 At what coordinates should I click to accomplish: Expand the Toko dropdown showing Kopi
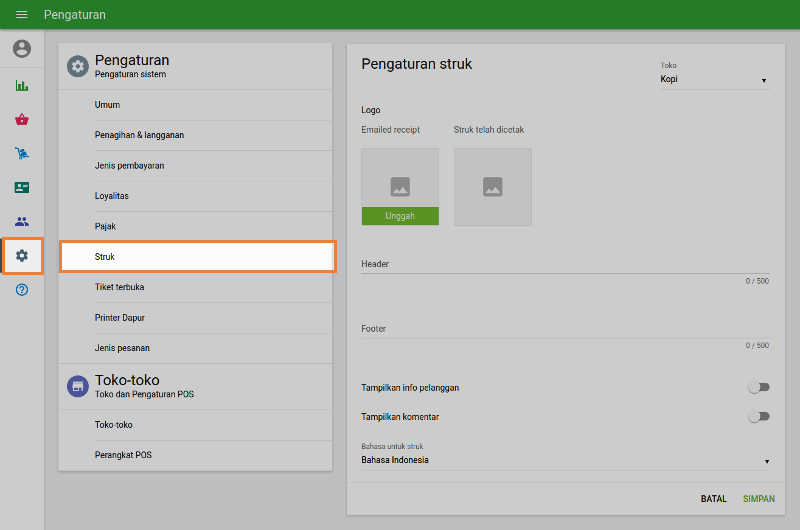[x=714, y=79]
